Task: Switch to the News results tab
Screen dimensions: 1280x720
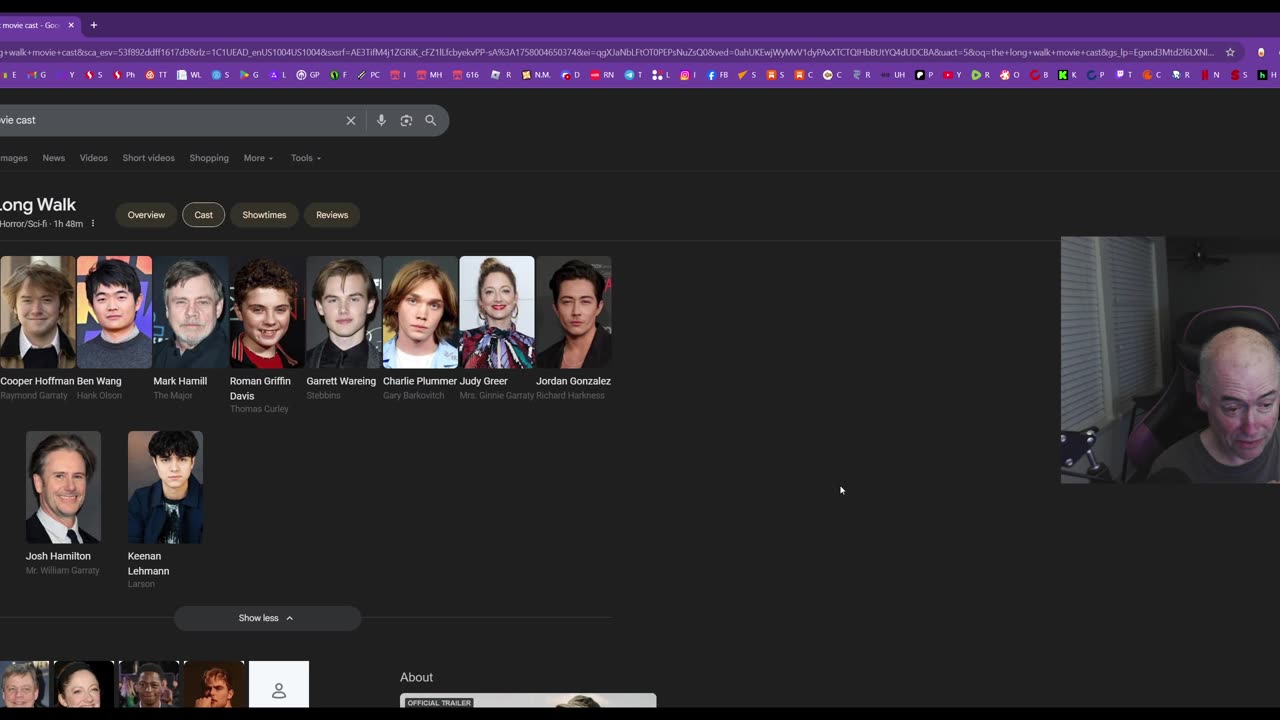Action: (x=54, y=158)
